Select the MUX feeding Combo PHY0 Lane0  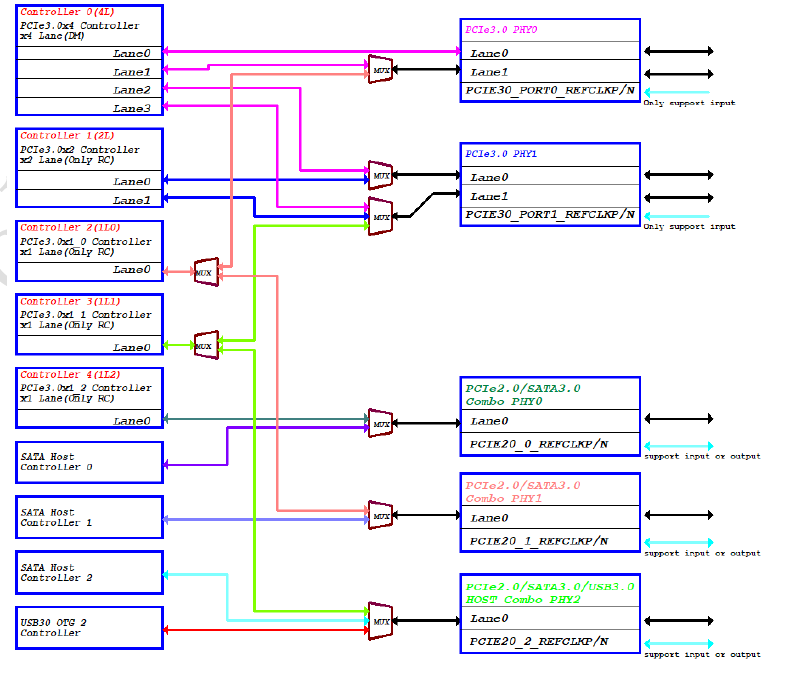pyautogui.click(x=381, y=424)
